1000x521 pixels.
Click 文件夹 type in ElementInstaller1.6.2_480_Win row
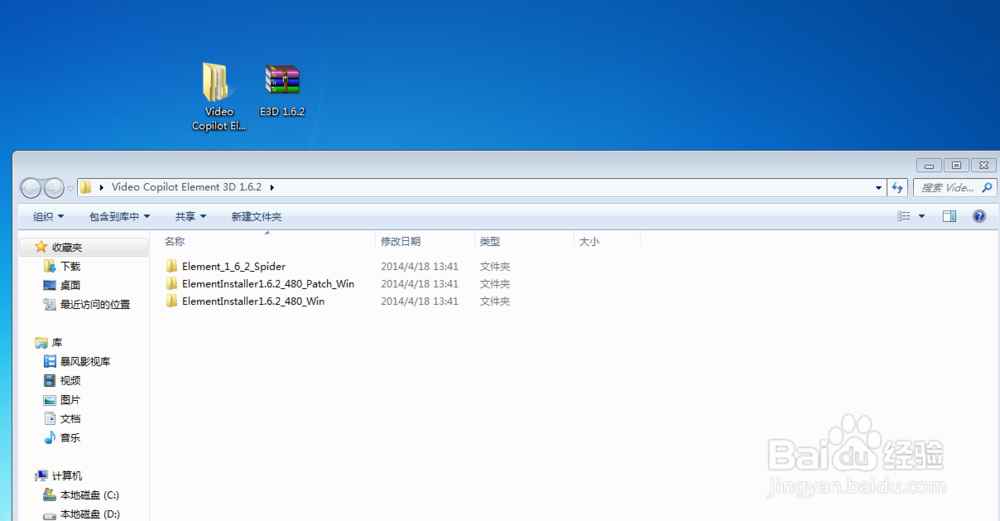(495, 301)
